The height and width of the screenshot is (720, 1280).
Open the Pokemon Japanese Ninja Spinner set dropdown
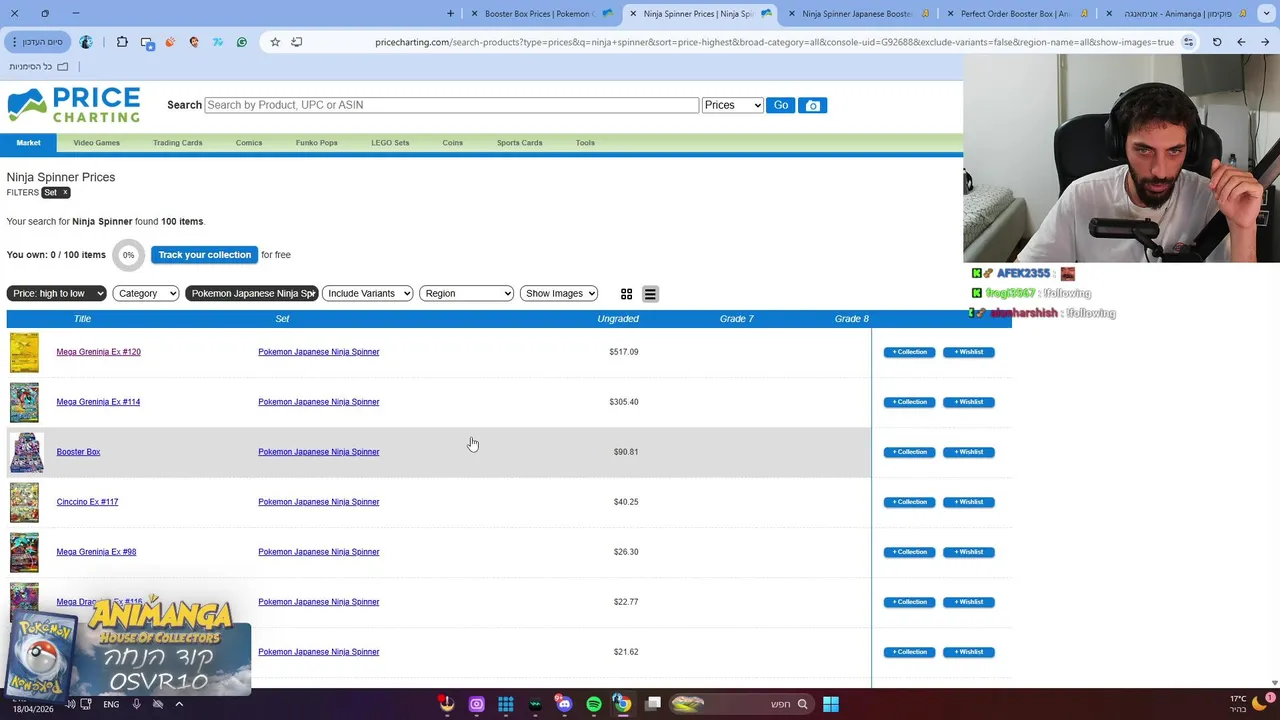point(252,293)
